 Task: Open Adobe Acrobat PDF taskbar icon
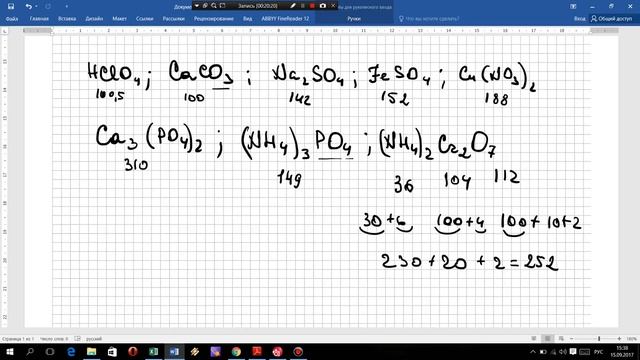(257, 351)
